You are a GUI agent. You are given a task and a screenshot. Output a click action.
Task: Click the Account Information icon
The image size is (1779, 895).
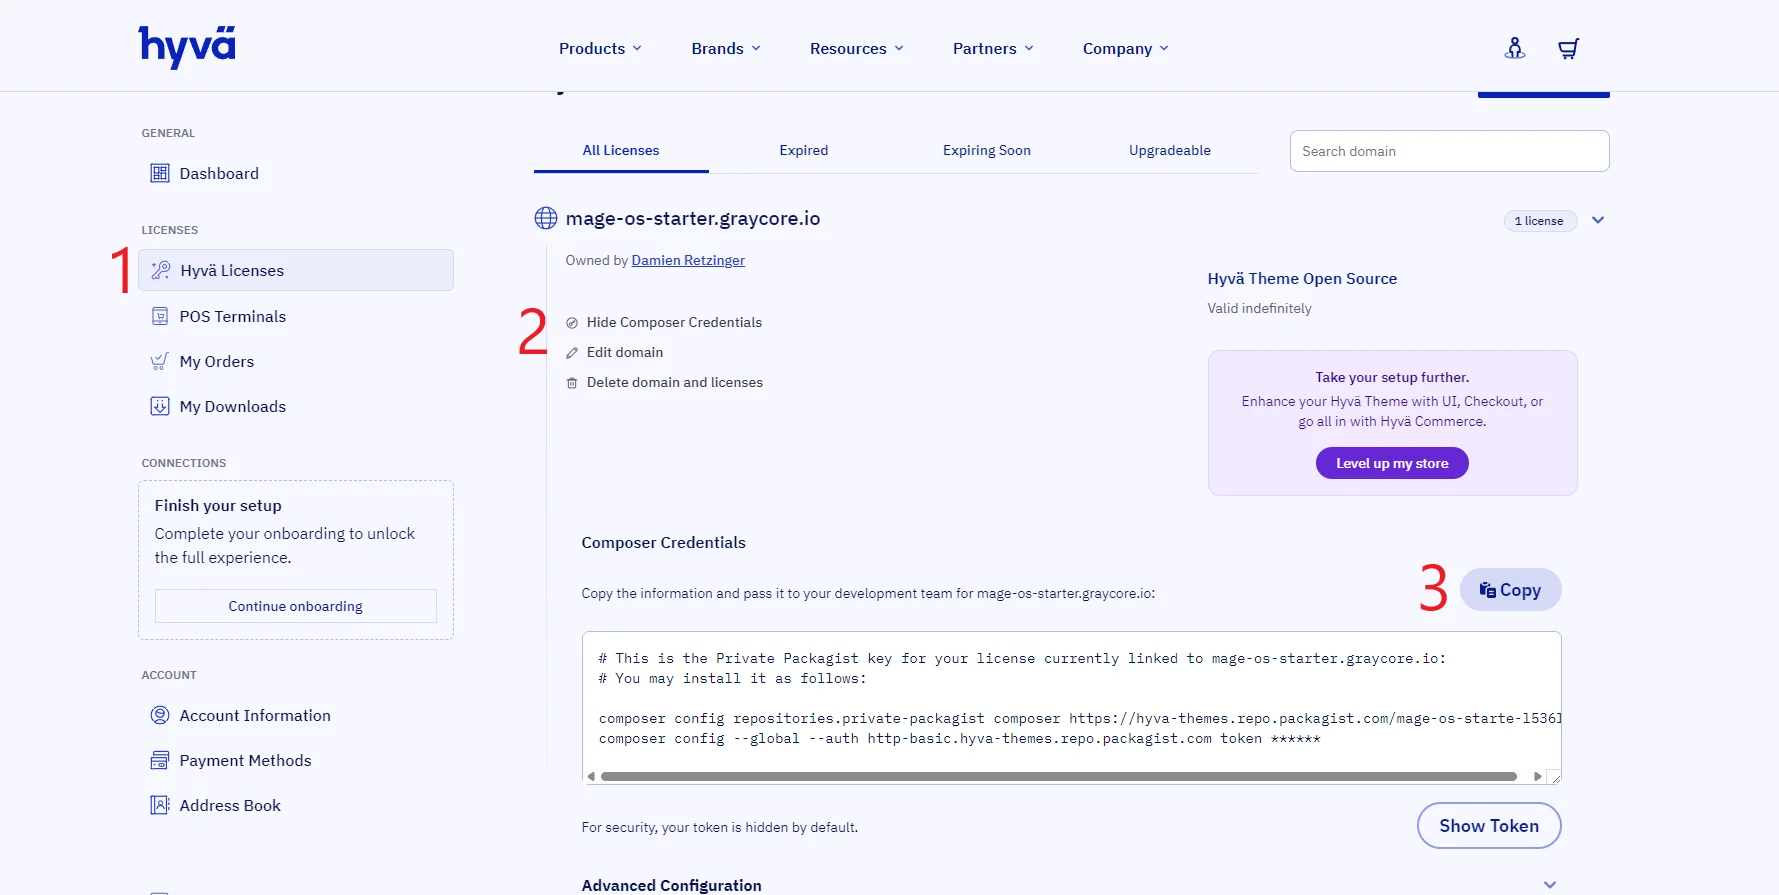click(160, 715)
